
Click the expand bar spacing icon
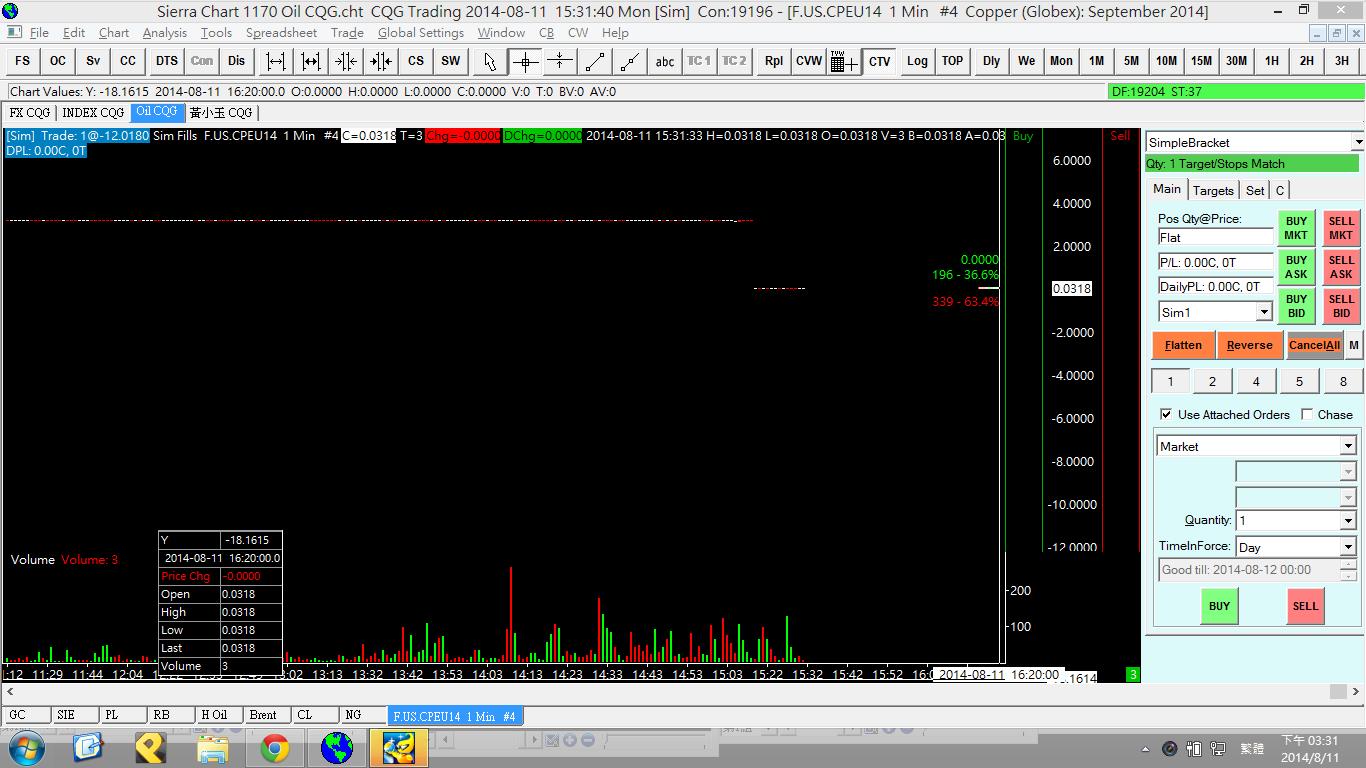tap(275, 61)
